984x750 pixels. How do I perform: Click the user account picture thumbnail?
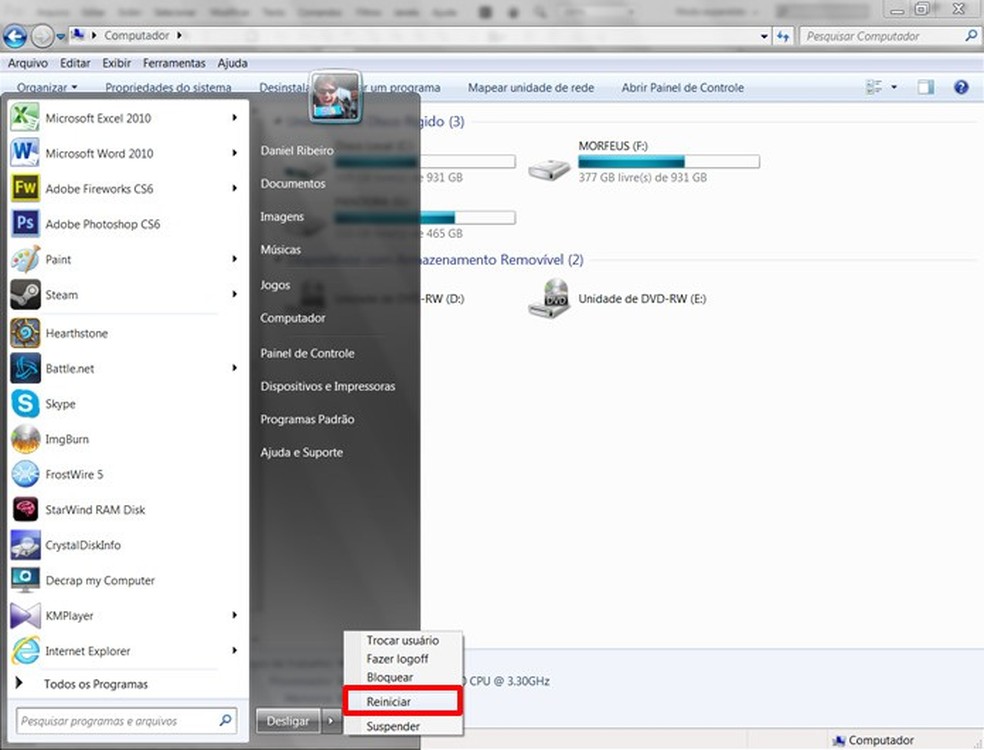tap(335, 96)
